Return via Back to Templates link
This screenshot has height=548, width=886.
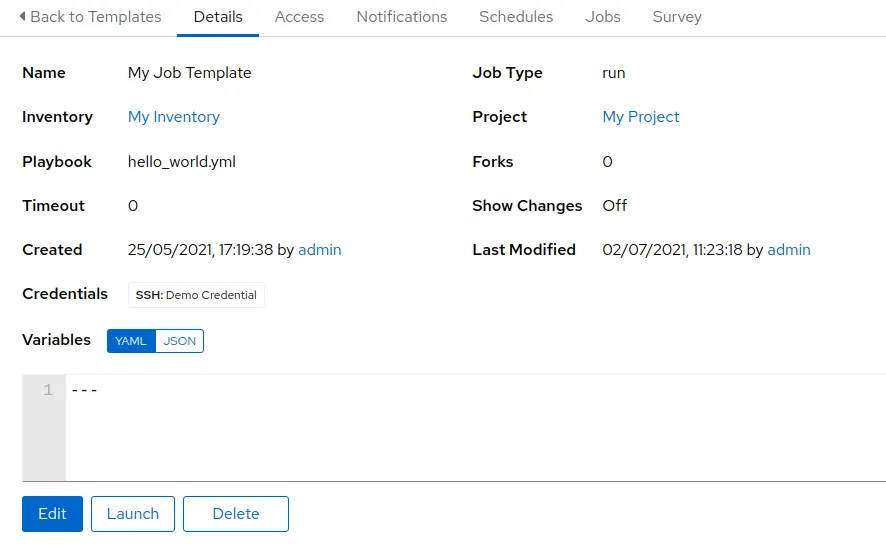click(96, 17)
